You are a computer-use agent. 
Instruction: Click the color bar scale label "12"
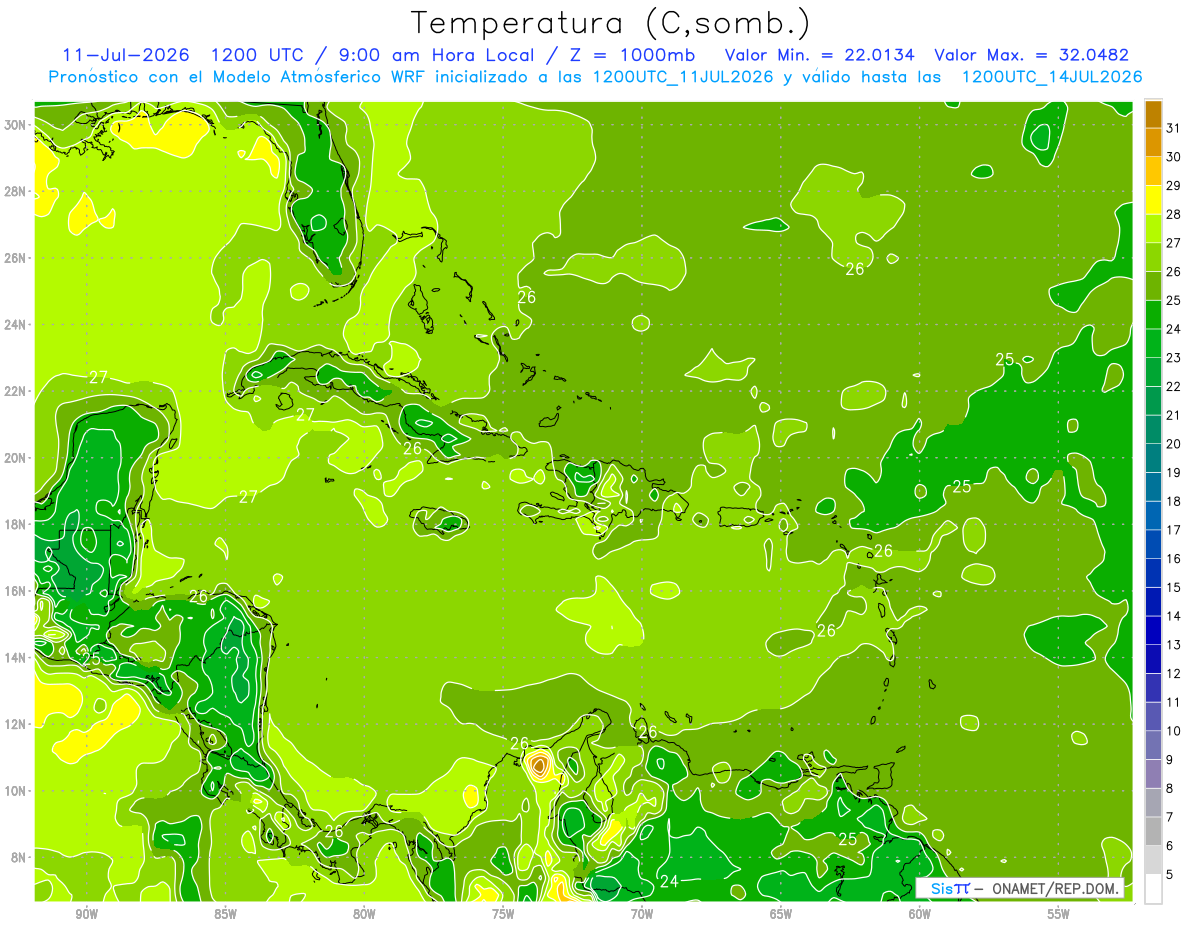(x=1174, y=673)
